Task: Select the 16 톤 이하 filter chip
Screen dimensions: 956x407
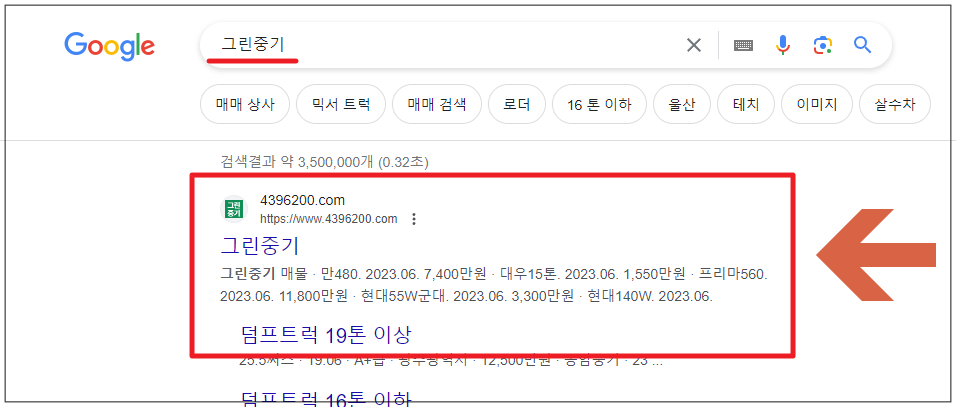Action: (x=599, y=104)
